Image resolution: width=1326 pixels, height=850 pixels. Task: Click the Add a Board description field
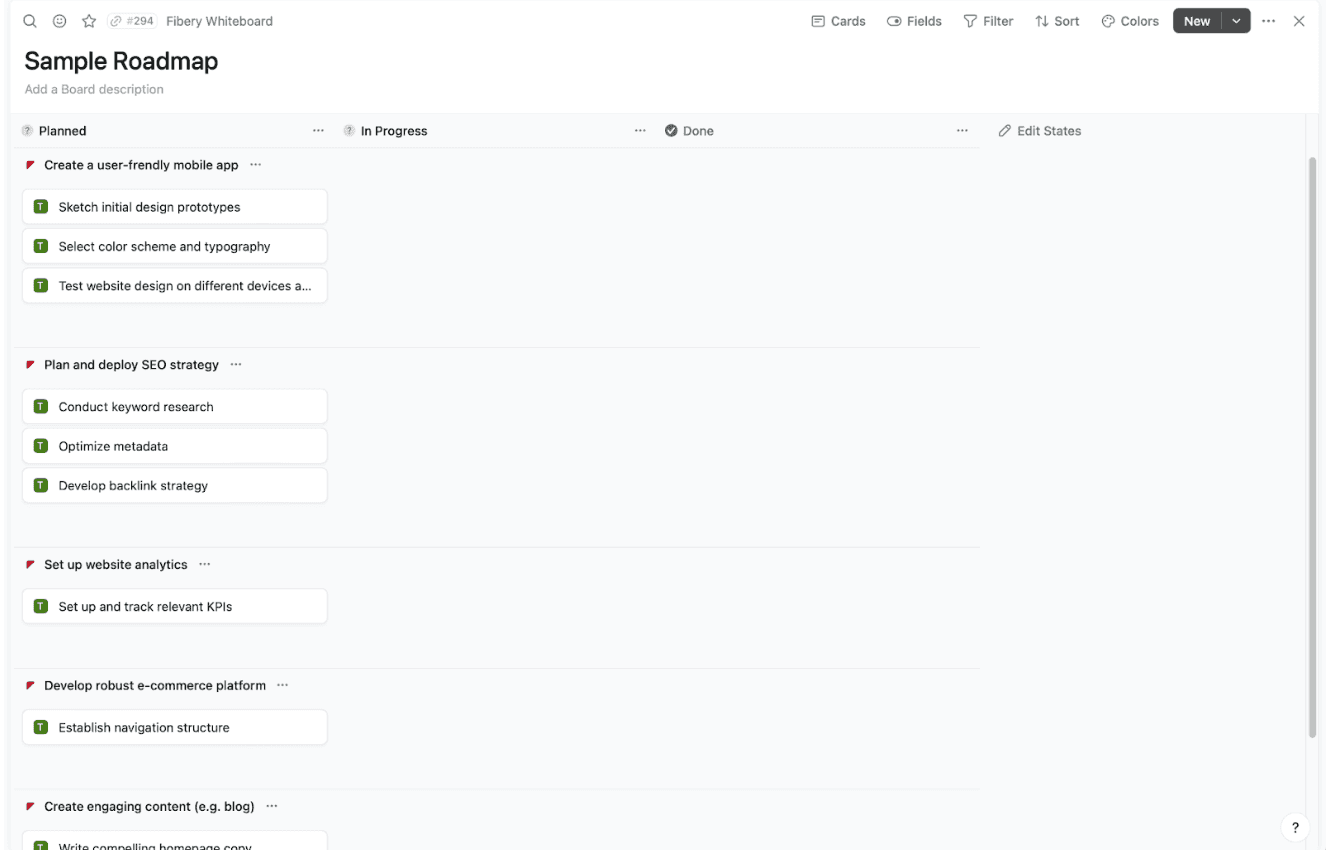(x=93, y=89)
